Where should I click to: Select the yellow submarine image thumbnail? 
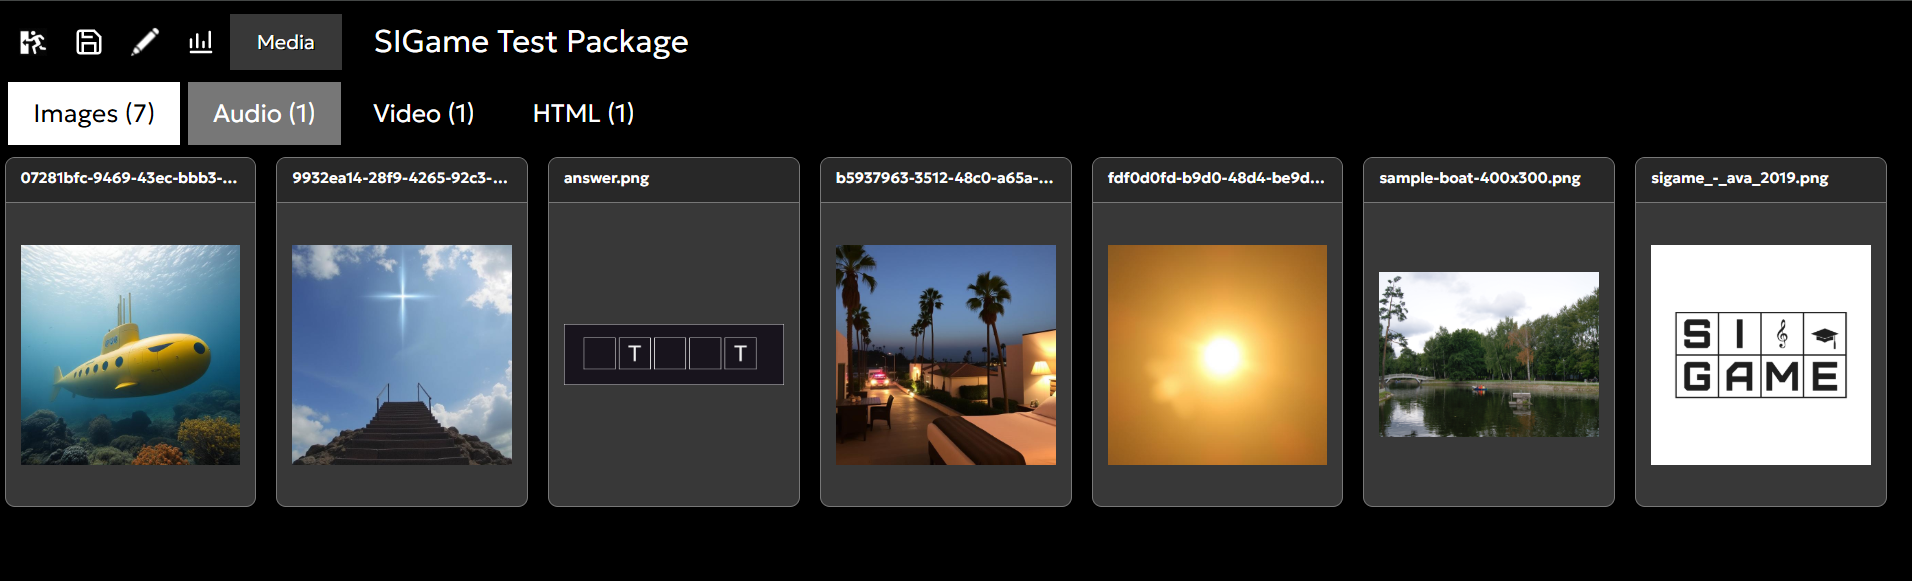130,355
